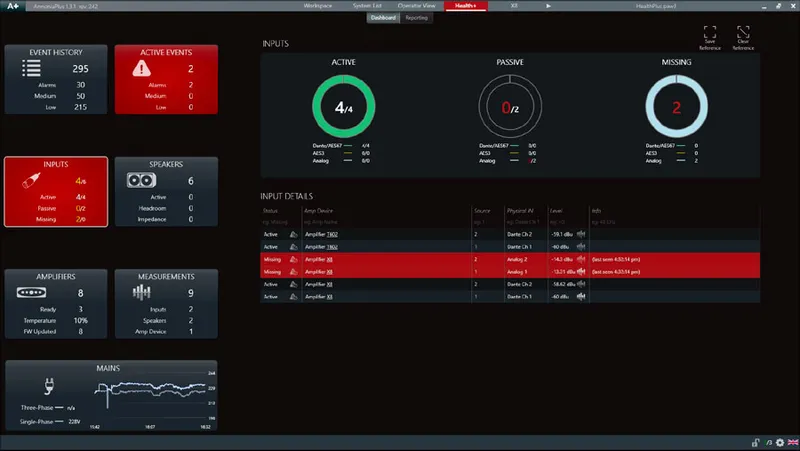This screenshot has height=451, width=800.
Task: Open the Event History card
Action: coord(56,79)
